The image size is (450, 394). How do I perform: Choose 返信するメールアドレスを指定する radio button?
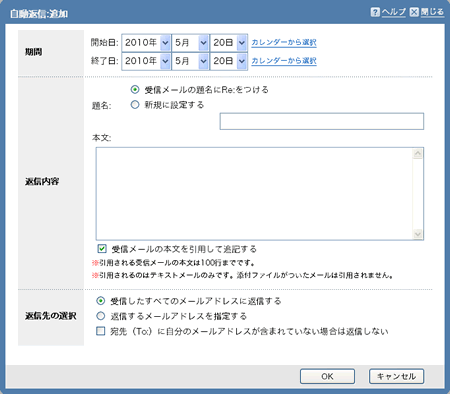[x=100, y=316]
